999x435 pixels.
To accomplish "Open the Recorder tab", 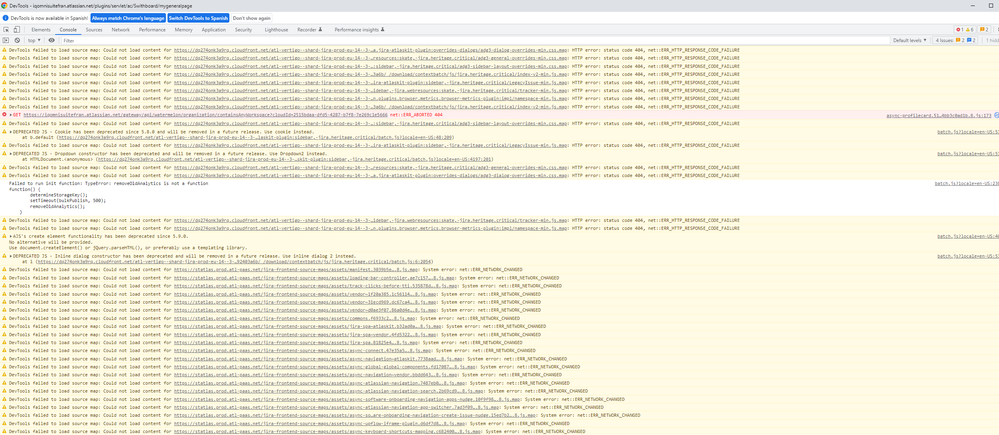I will tap(310, 30).
